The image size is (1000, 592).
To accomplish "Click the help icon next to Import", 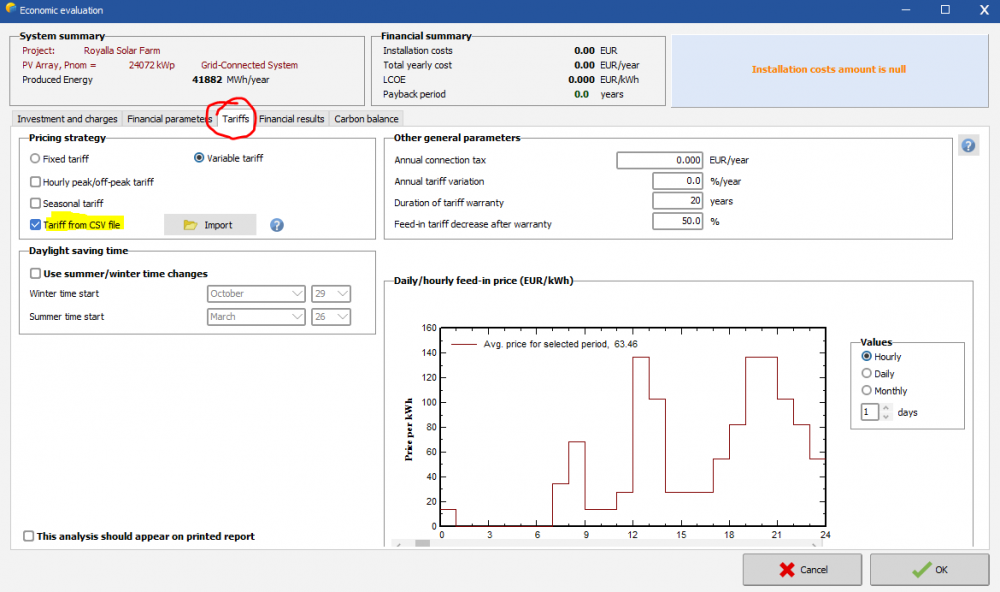I will tap(277, 225).
